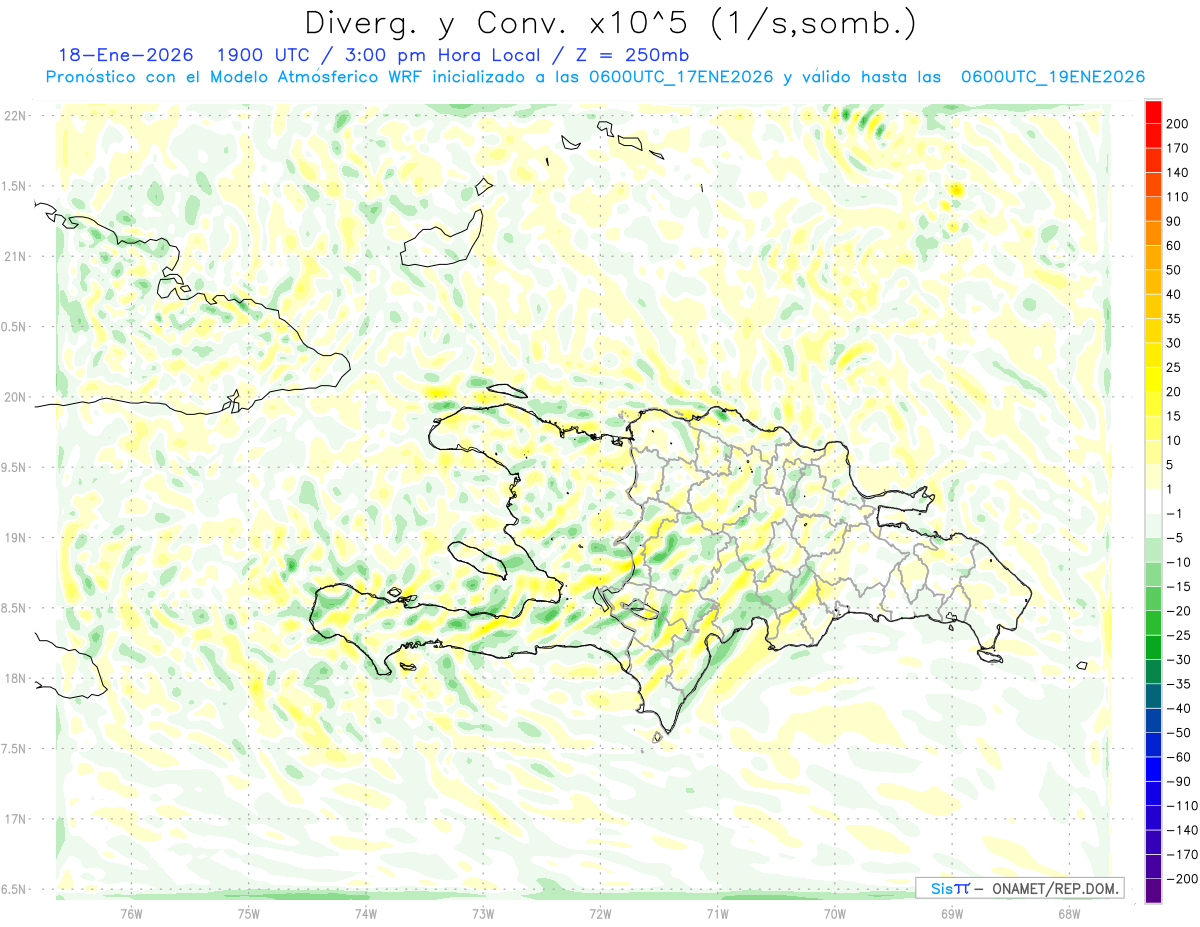
Task: Click the "74W" longitude axis label
Action: (366, 912)
